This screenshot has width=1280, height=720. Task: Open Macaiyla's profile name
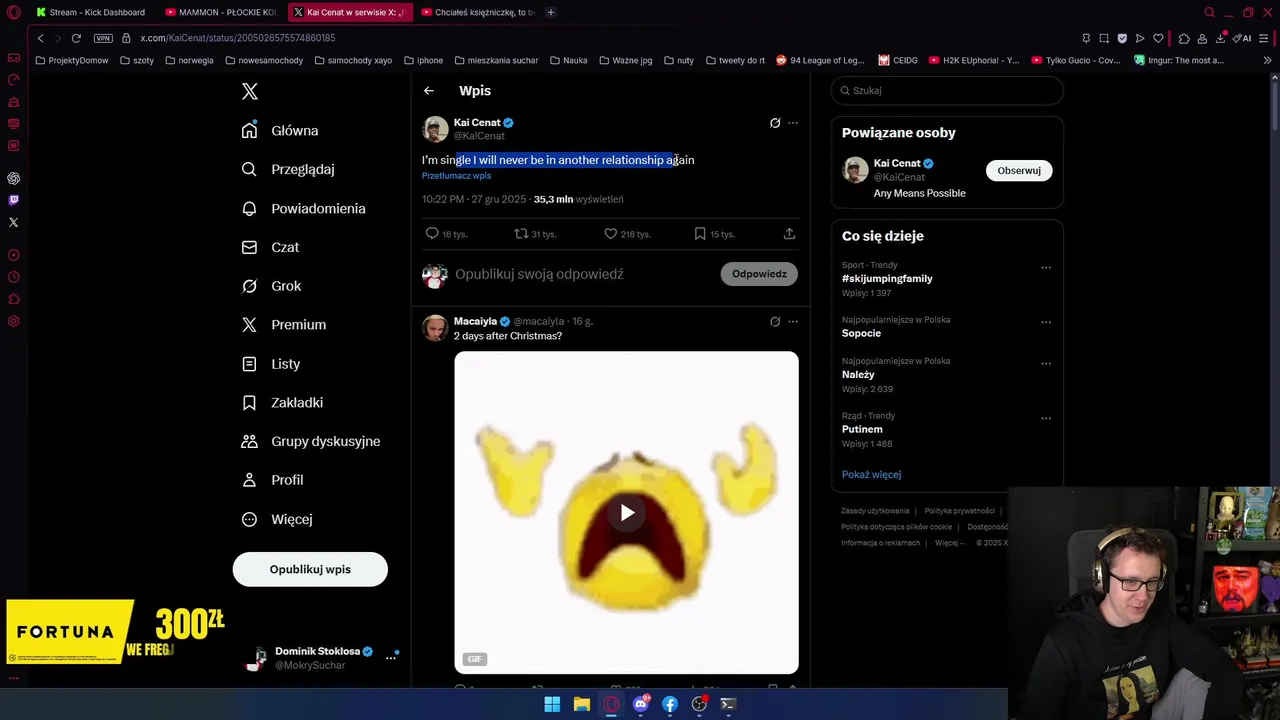point(475,322)
